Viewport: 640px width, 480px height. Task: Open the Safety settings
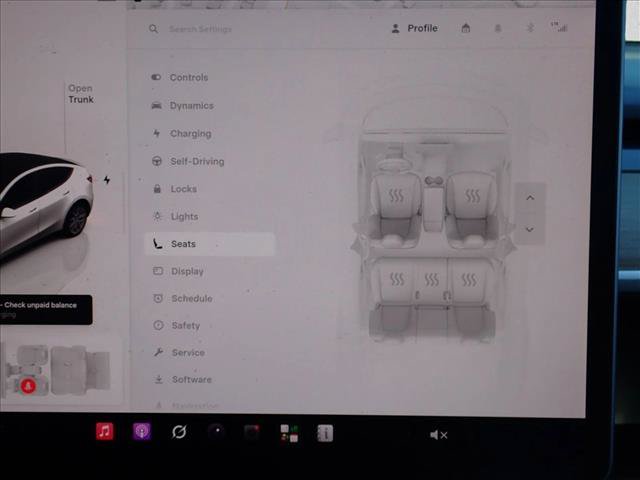(x=177, y=325)
